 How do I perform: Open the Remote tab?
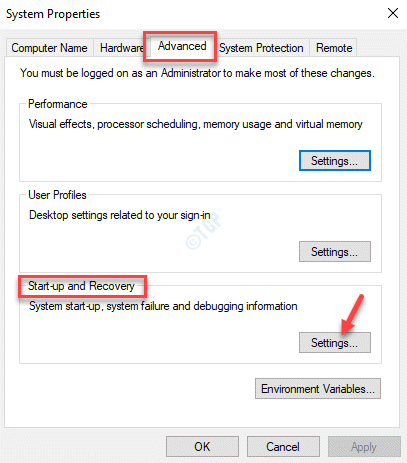(x=334, y=48)
